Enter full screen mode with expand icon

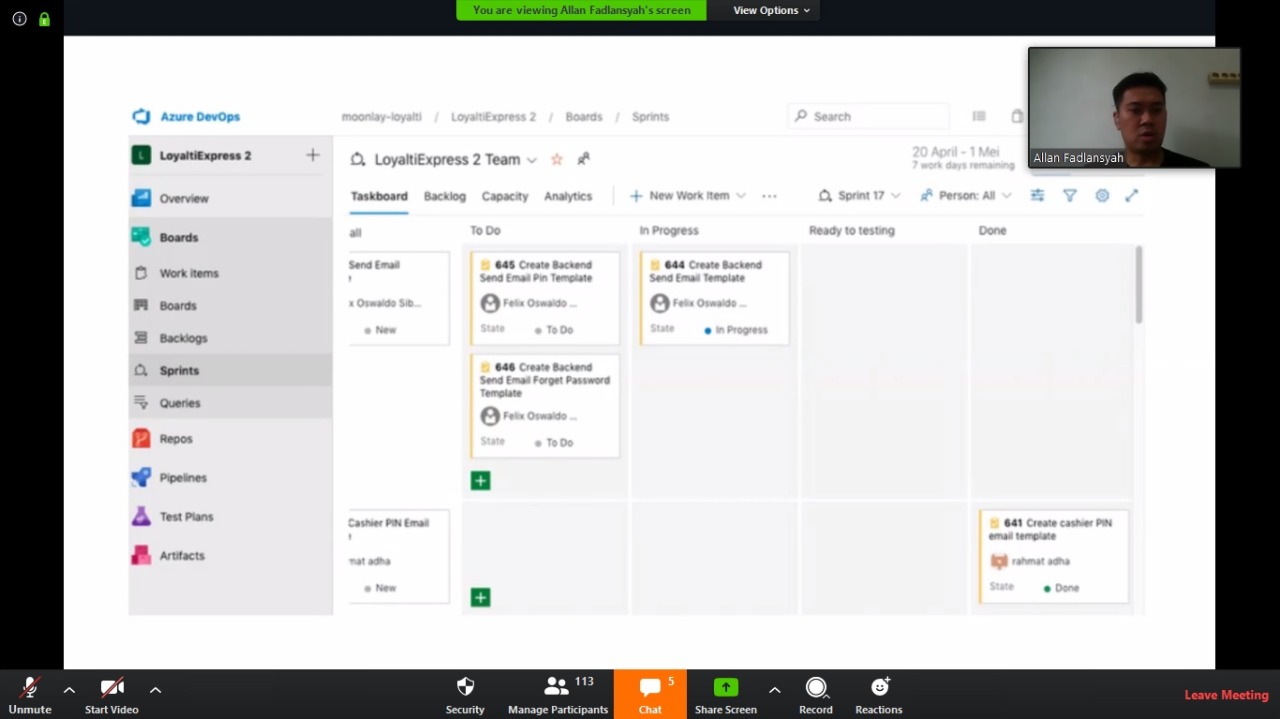click(x=1132, y=196)
